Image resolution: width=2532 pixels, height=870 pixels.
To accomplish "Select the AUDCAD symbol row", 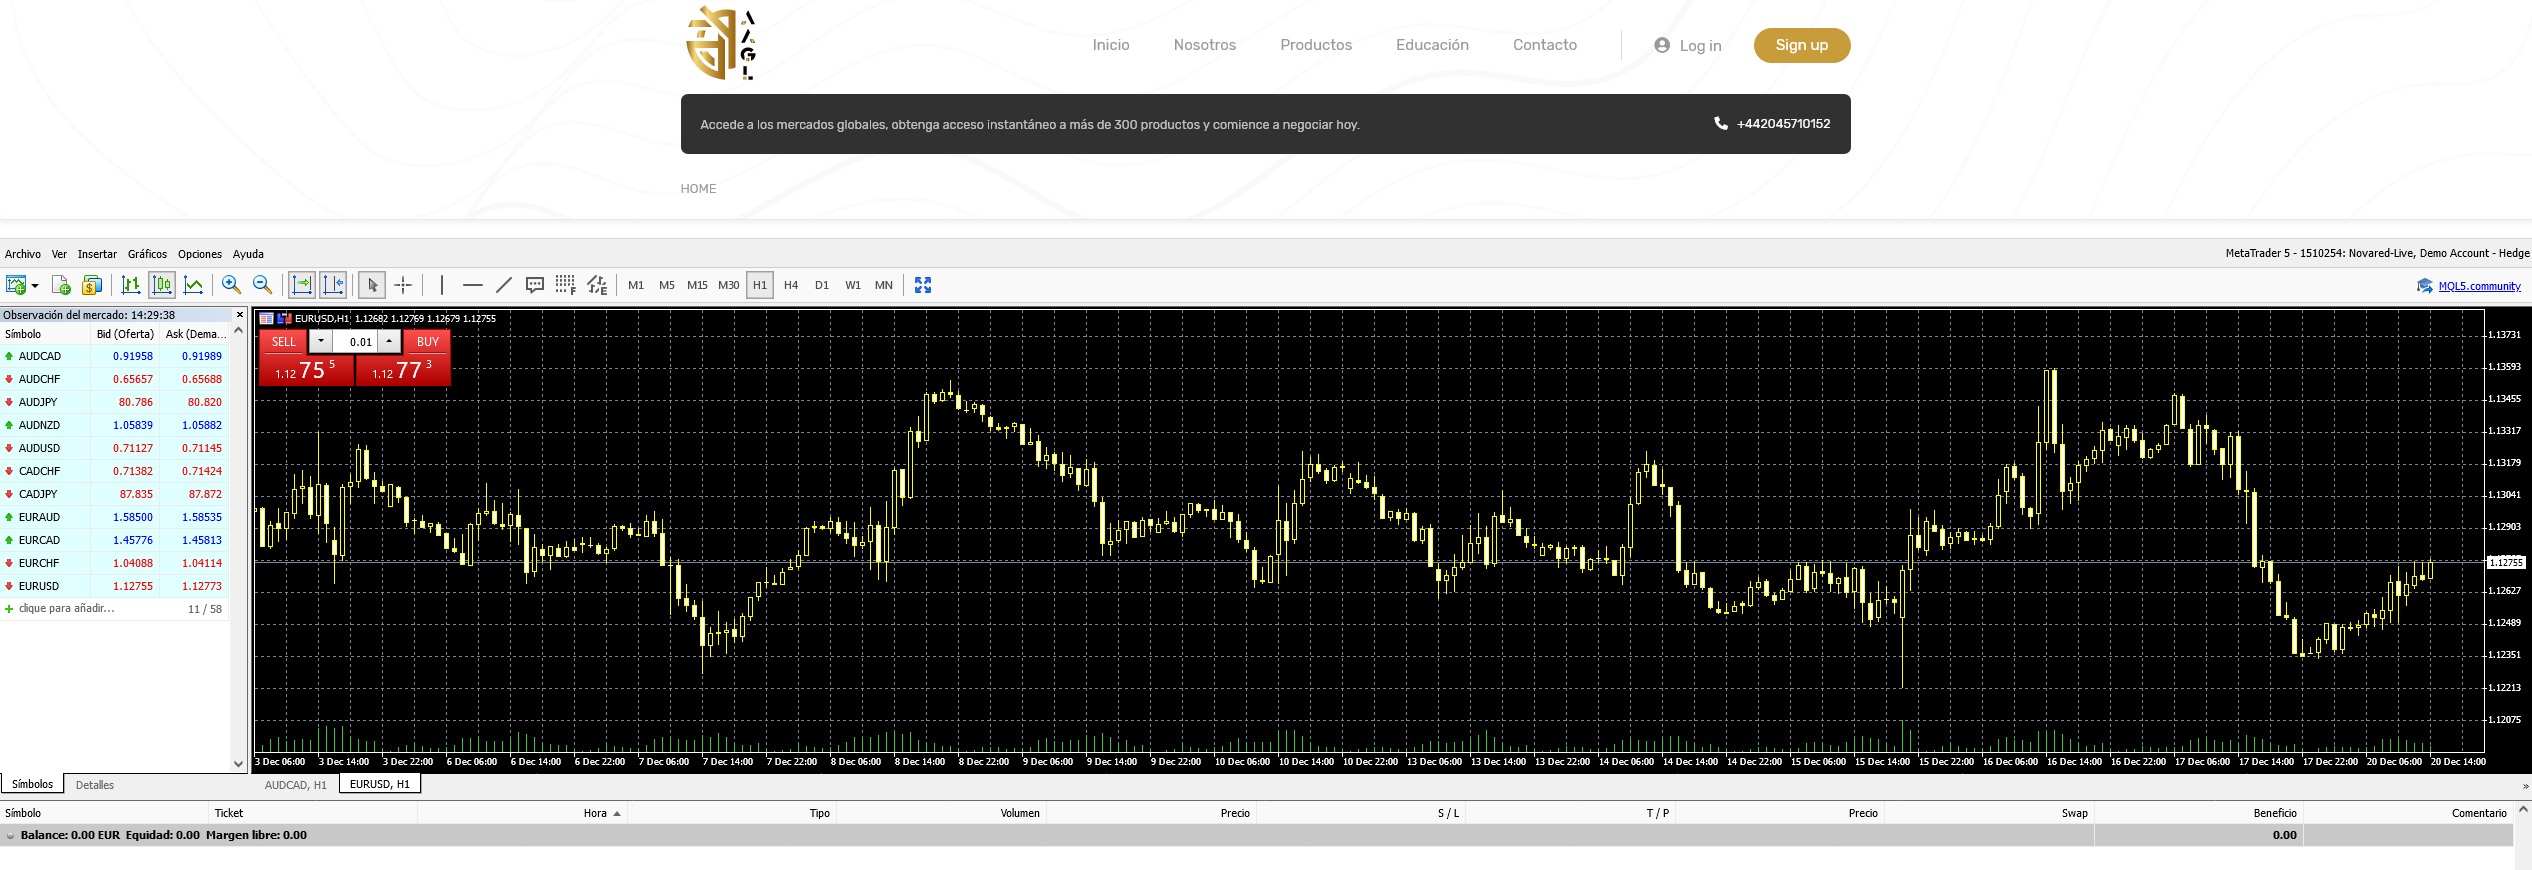I will (114, 356).
